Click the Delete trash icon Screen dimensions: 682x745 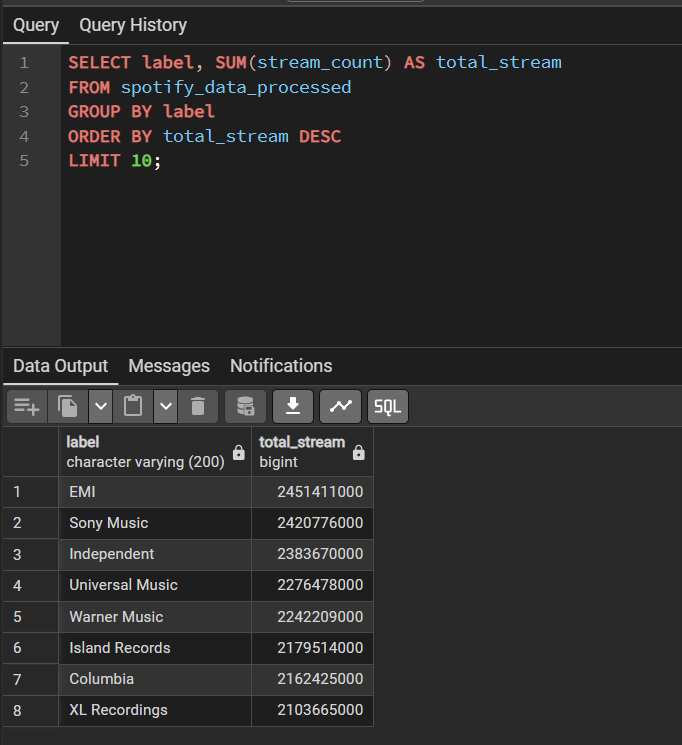click(x=198, y=407)
